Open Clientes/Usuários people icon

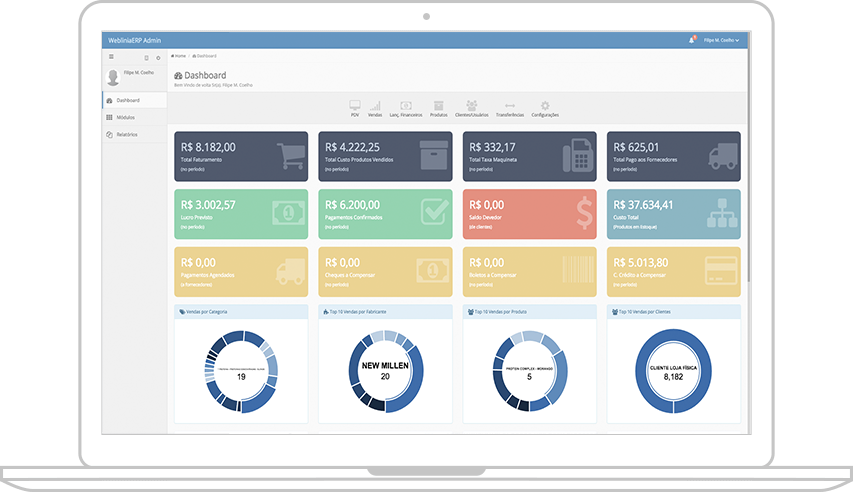[472, 106]
